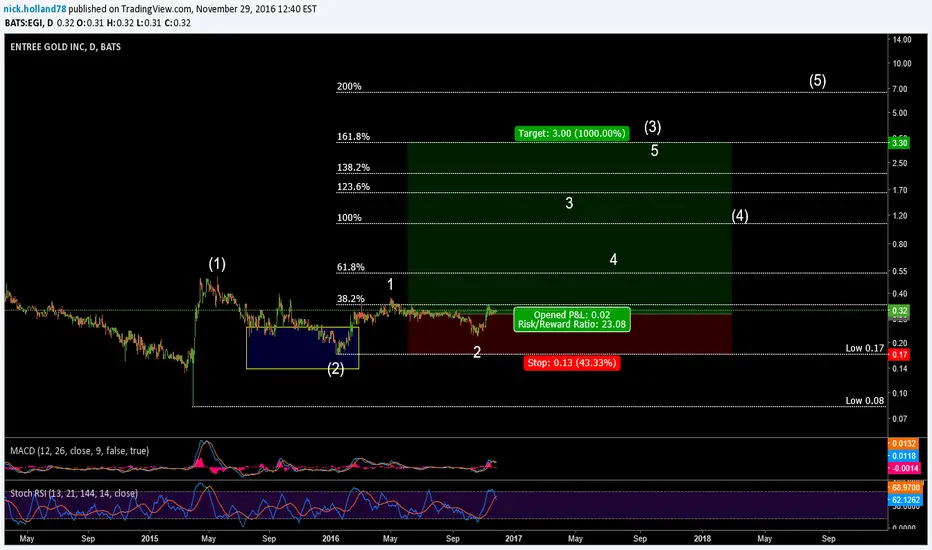Screen dimensions: 932x550
Task: Click the 0.0118 blue MACD value tag
Action: (903, 456)
